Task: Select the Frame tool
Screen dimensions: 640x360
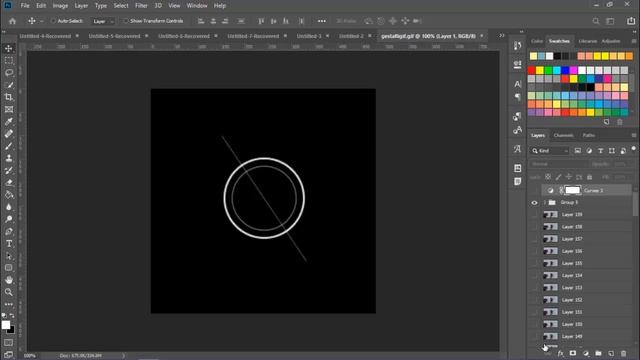Action: click(9, 109)
